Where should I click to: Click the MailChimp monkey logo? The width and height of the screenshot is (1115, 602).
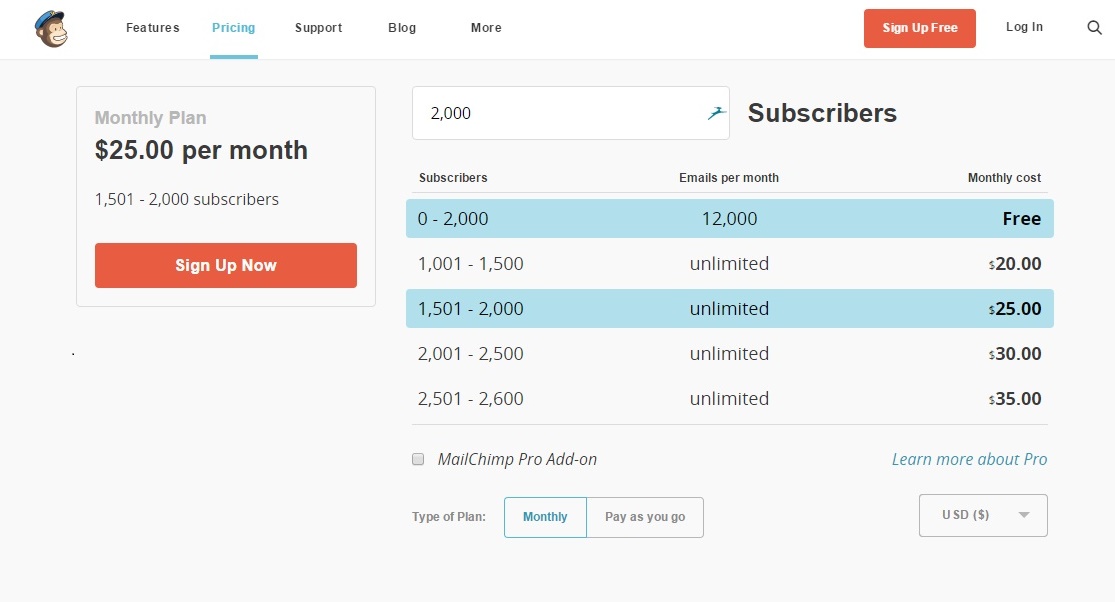pyautogui.click(x=51, y=29)
